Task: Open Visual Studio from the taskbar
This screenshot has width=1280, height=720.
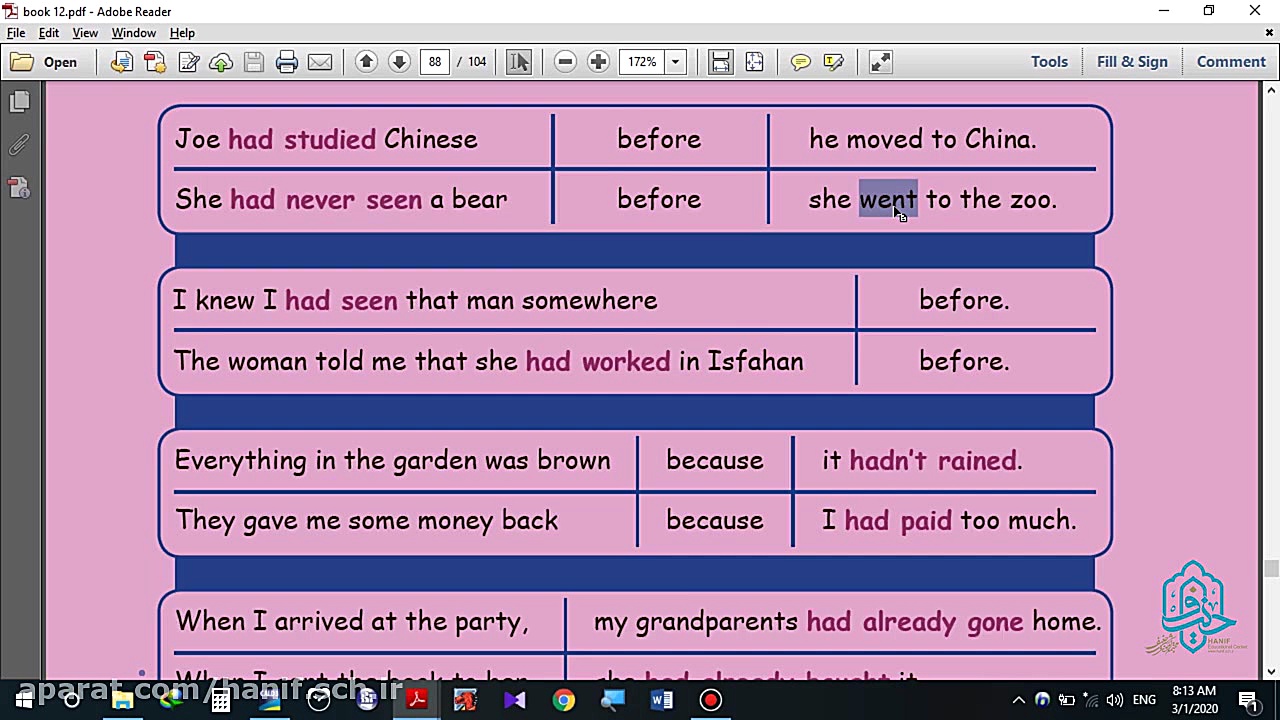Action: [x=515, y=700]
